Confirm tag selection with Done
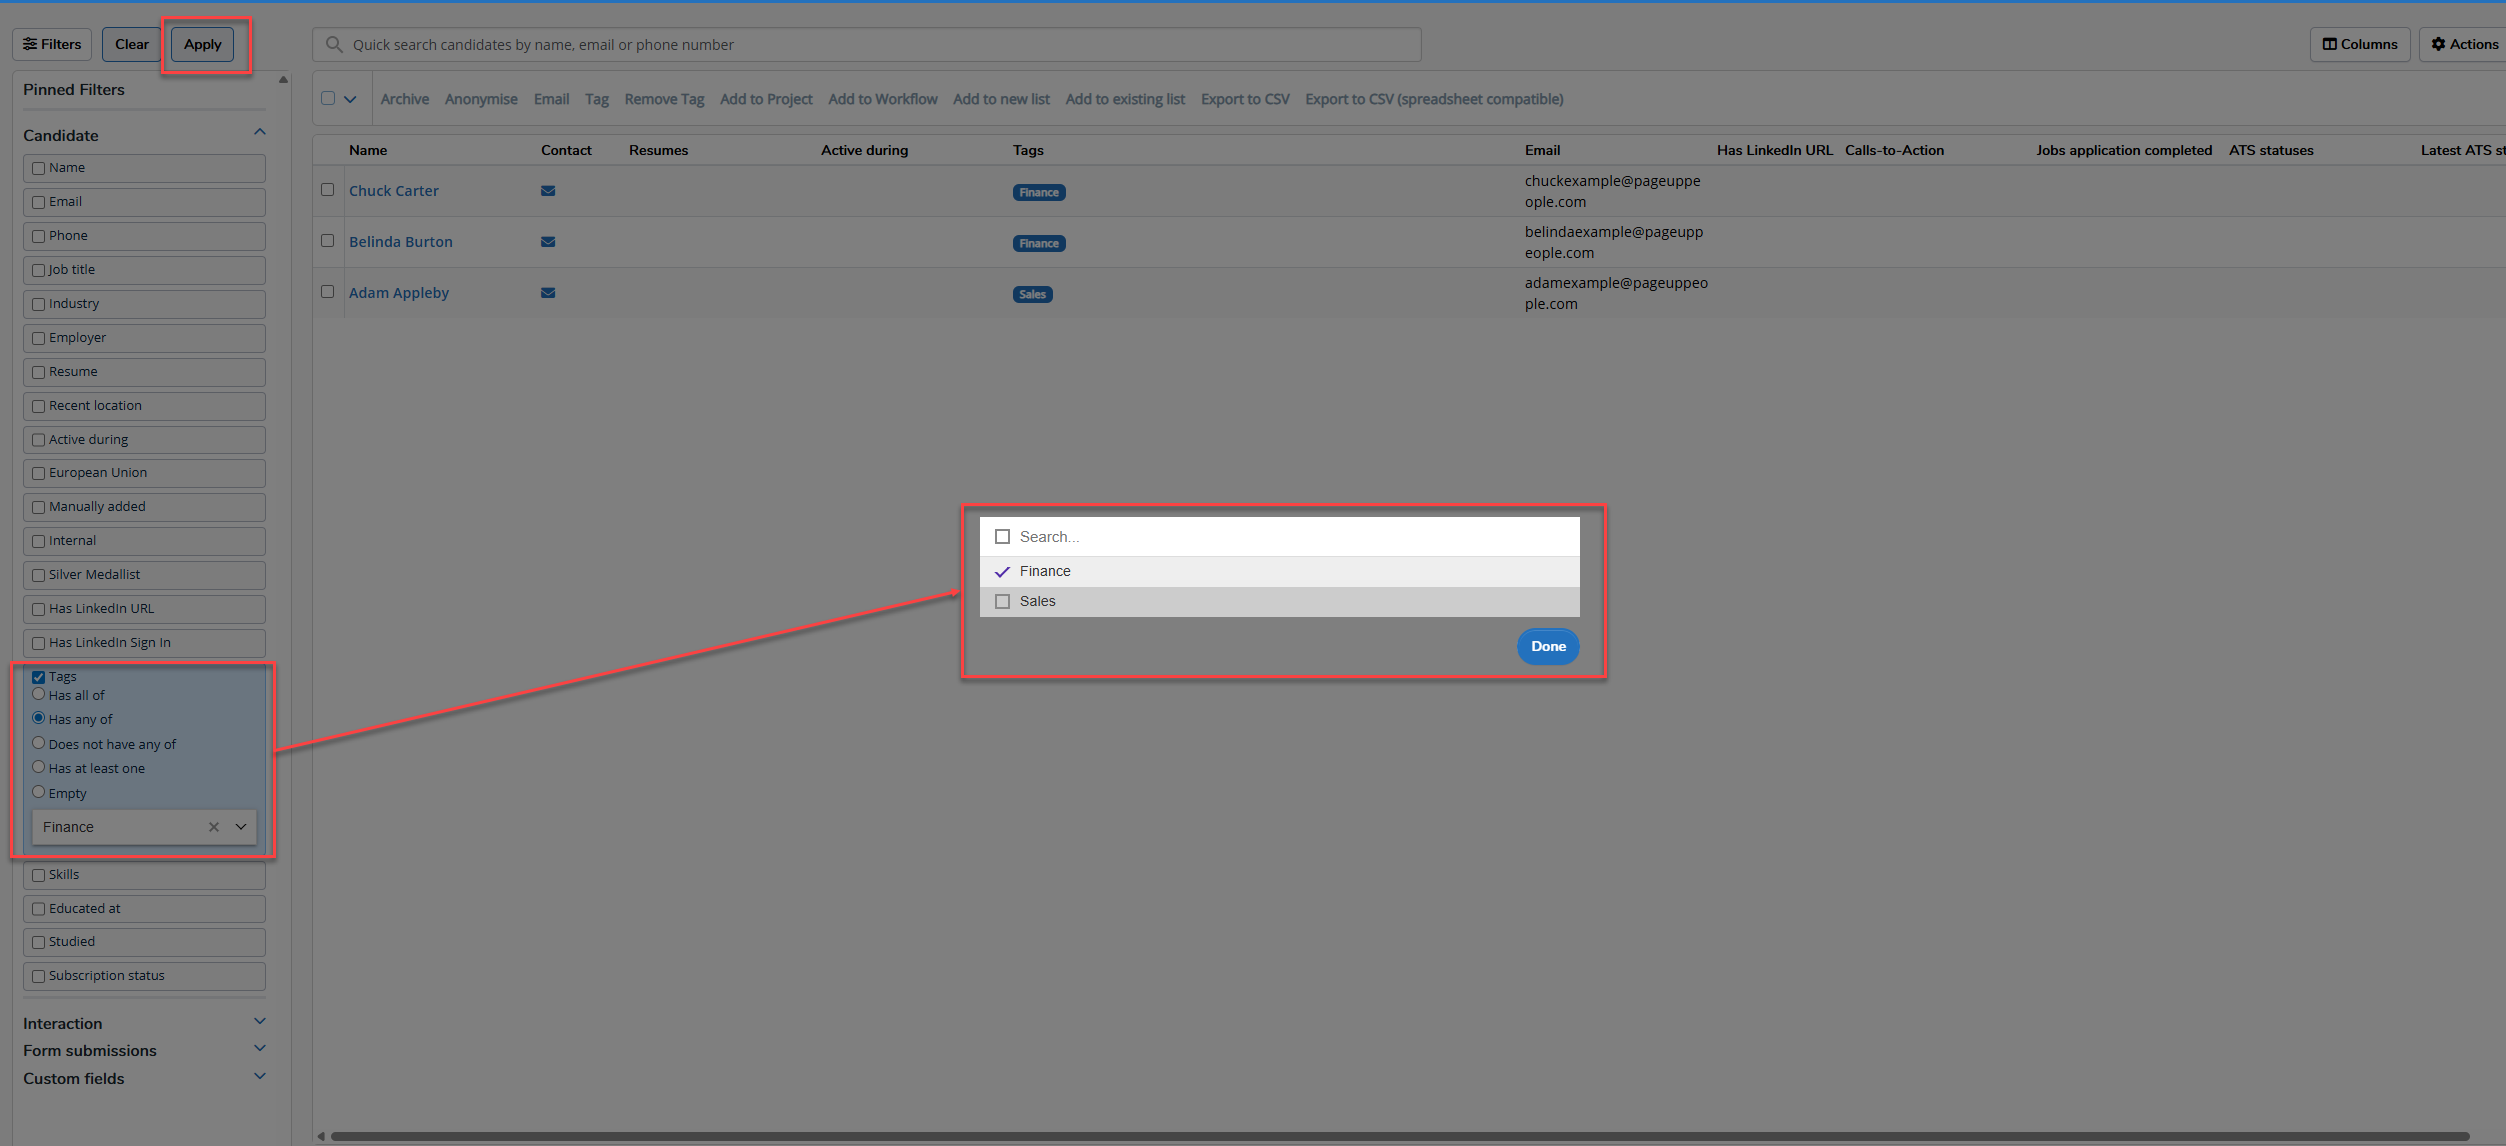Image resolution: width=2506 pixels, height=1146 pixels. 1548,646
